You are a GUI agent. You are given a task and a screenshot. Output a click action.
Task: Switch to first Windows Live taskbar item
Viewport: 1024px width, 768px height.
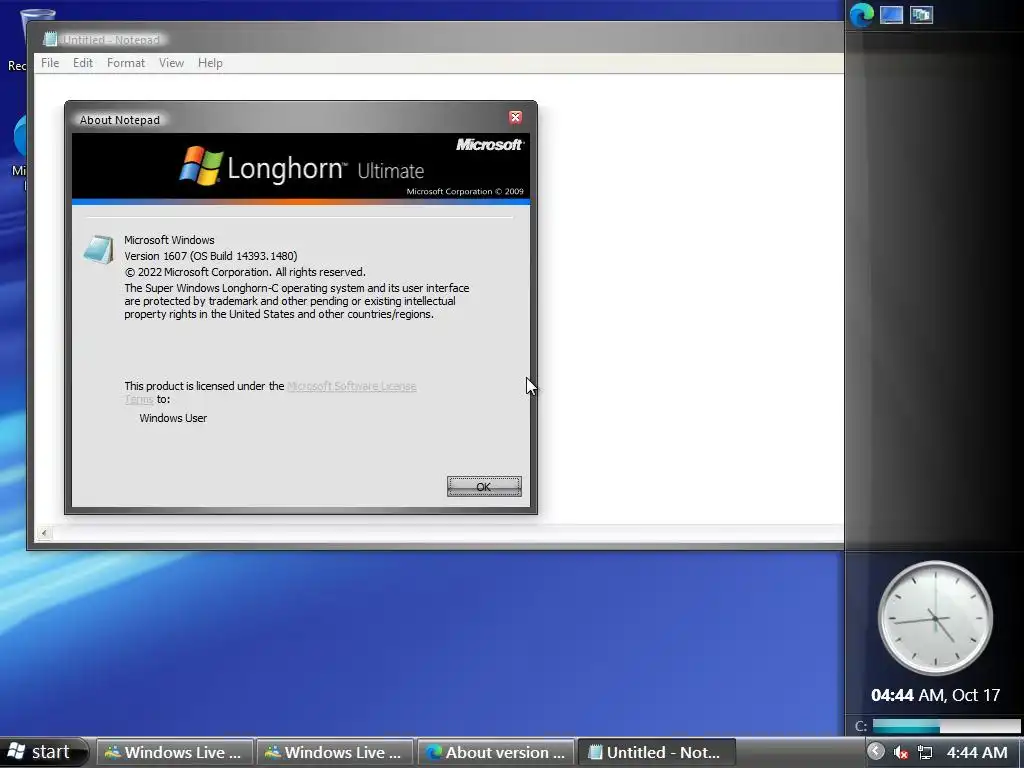click(174, 752)
